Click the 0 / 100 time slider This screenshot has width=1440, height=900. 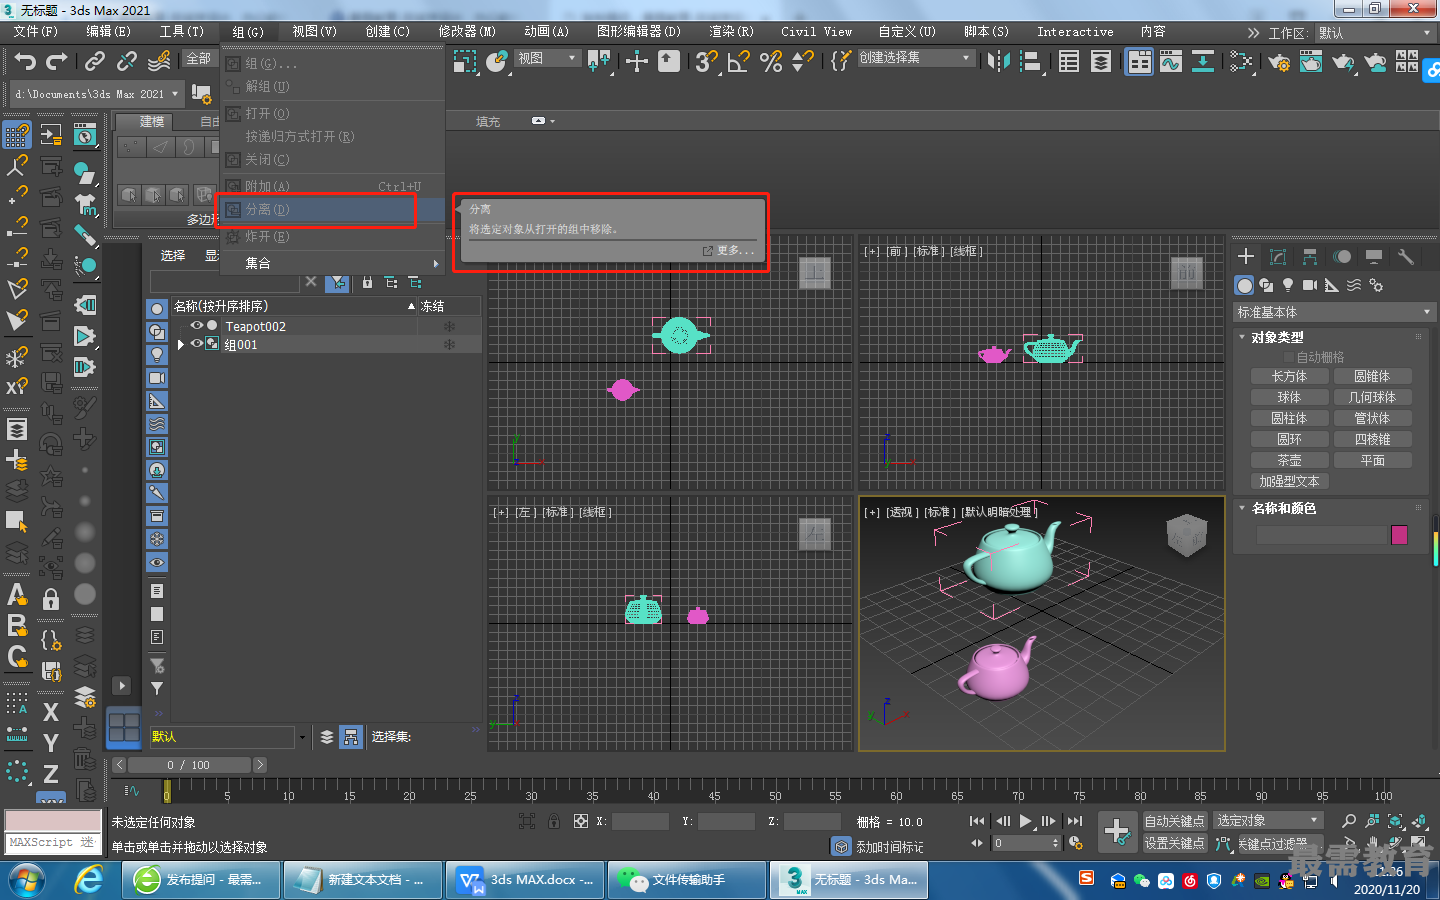coord(189,765)
